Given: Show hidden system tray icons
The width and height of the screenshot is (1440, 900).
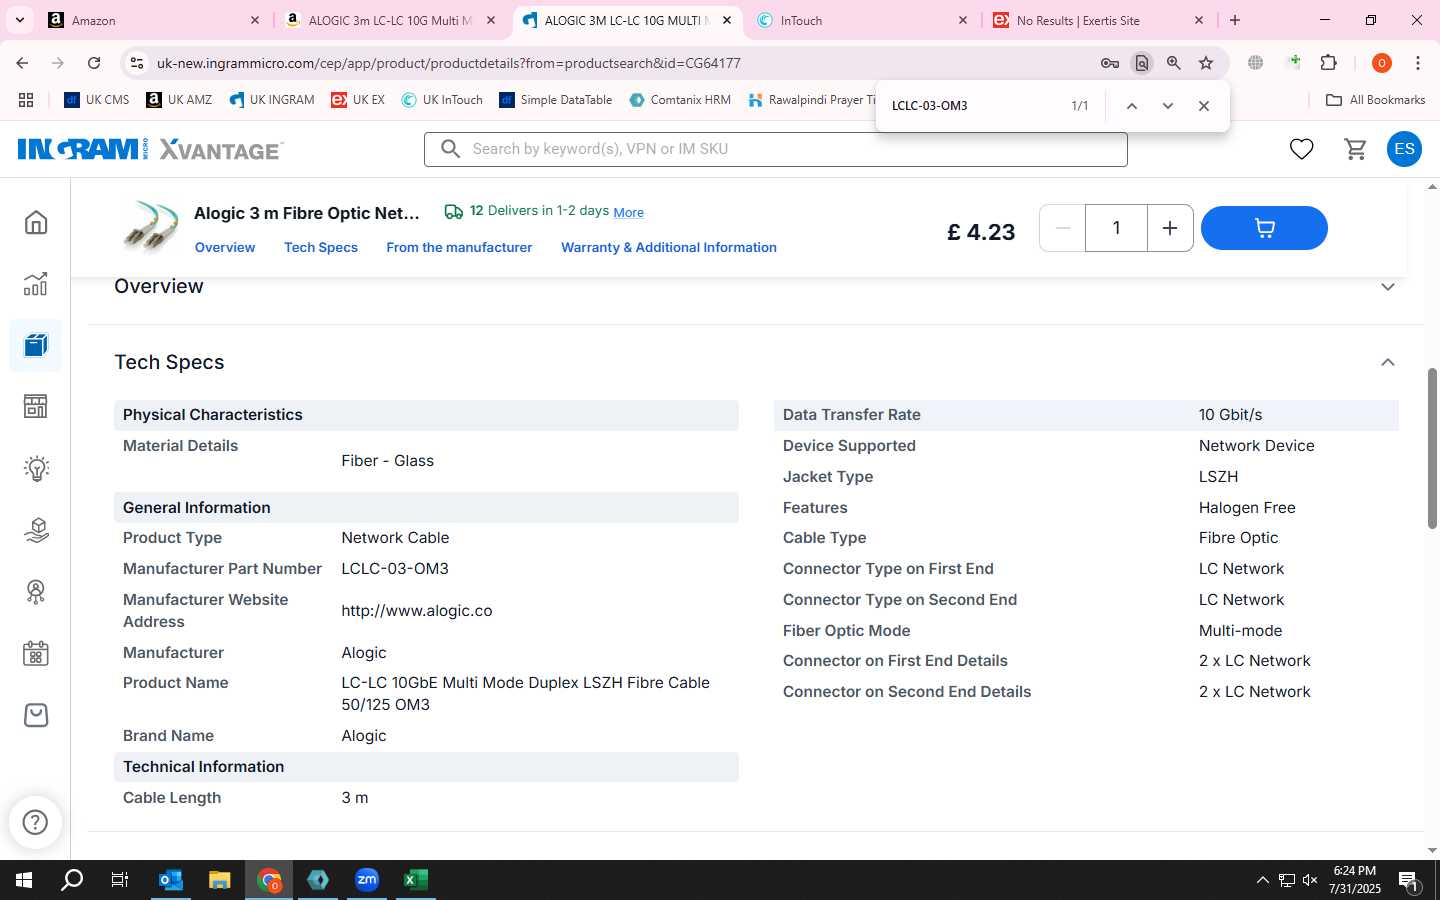Looking at the screenshot, I should tap(1262, 880).
